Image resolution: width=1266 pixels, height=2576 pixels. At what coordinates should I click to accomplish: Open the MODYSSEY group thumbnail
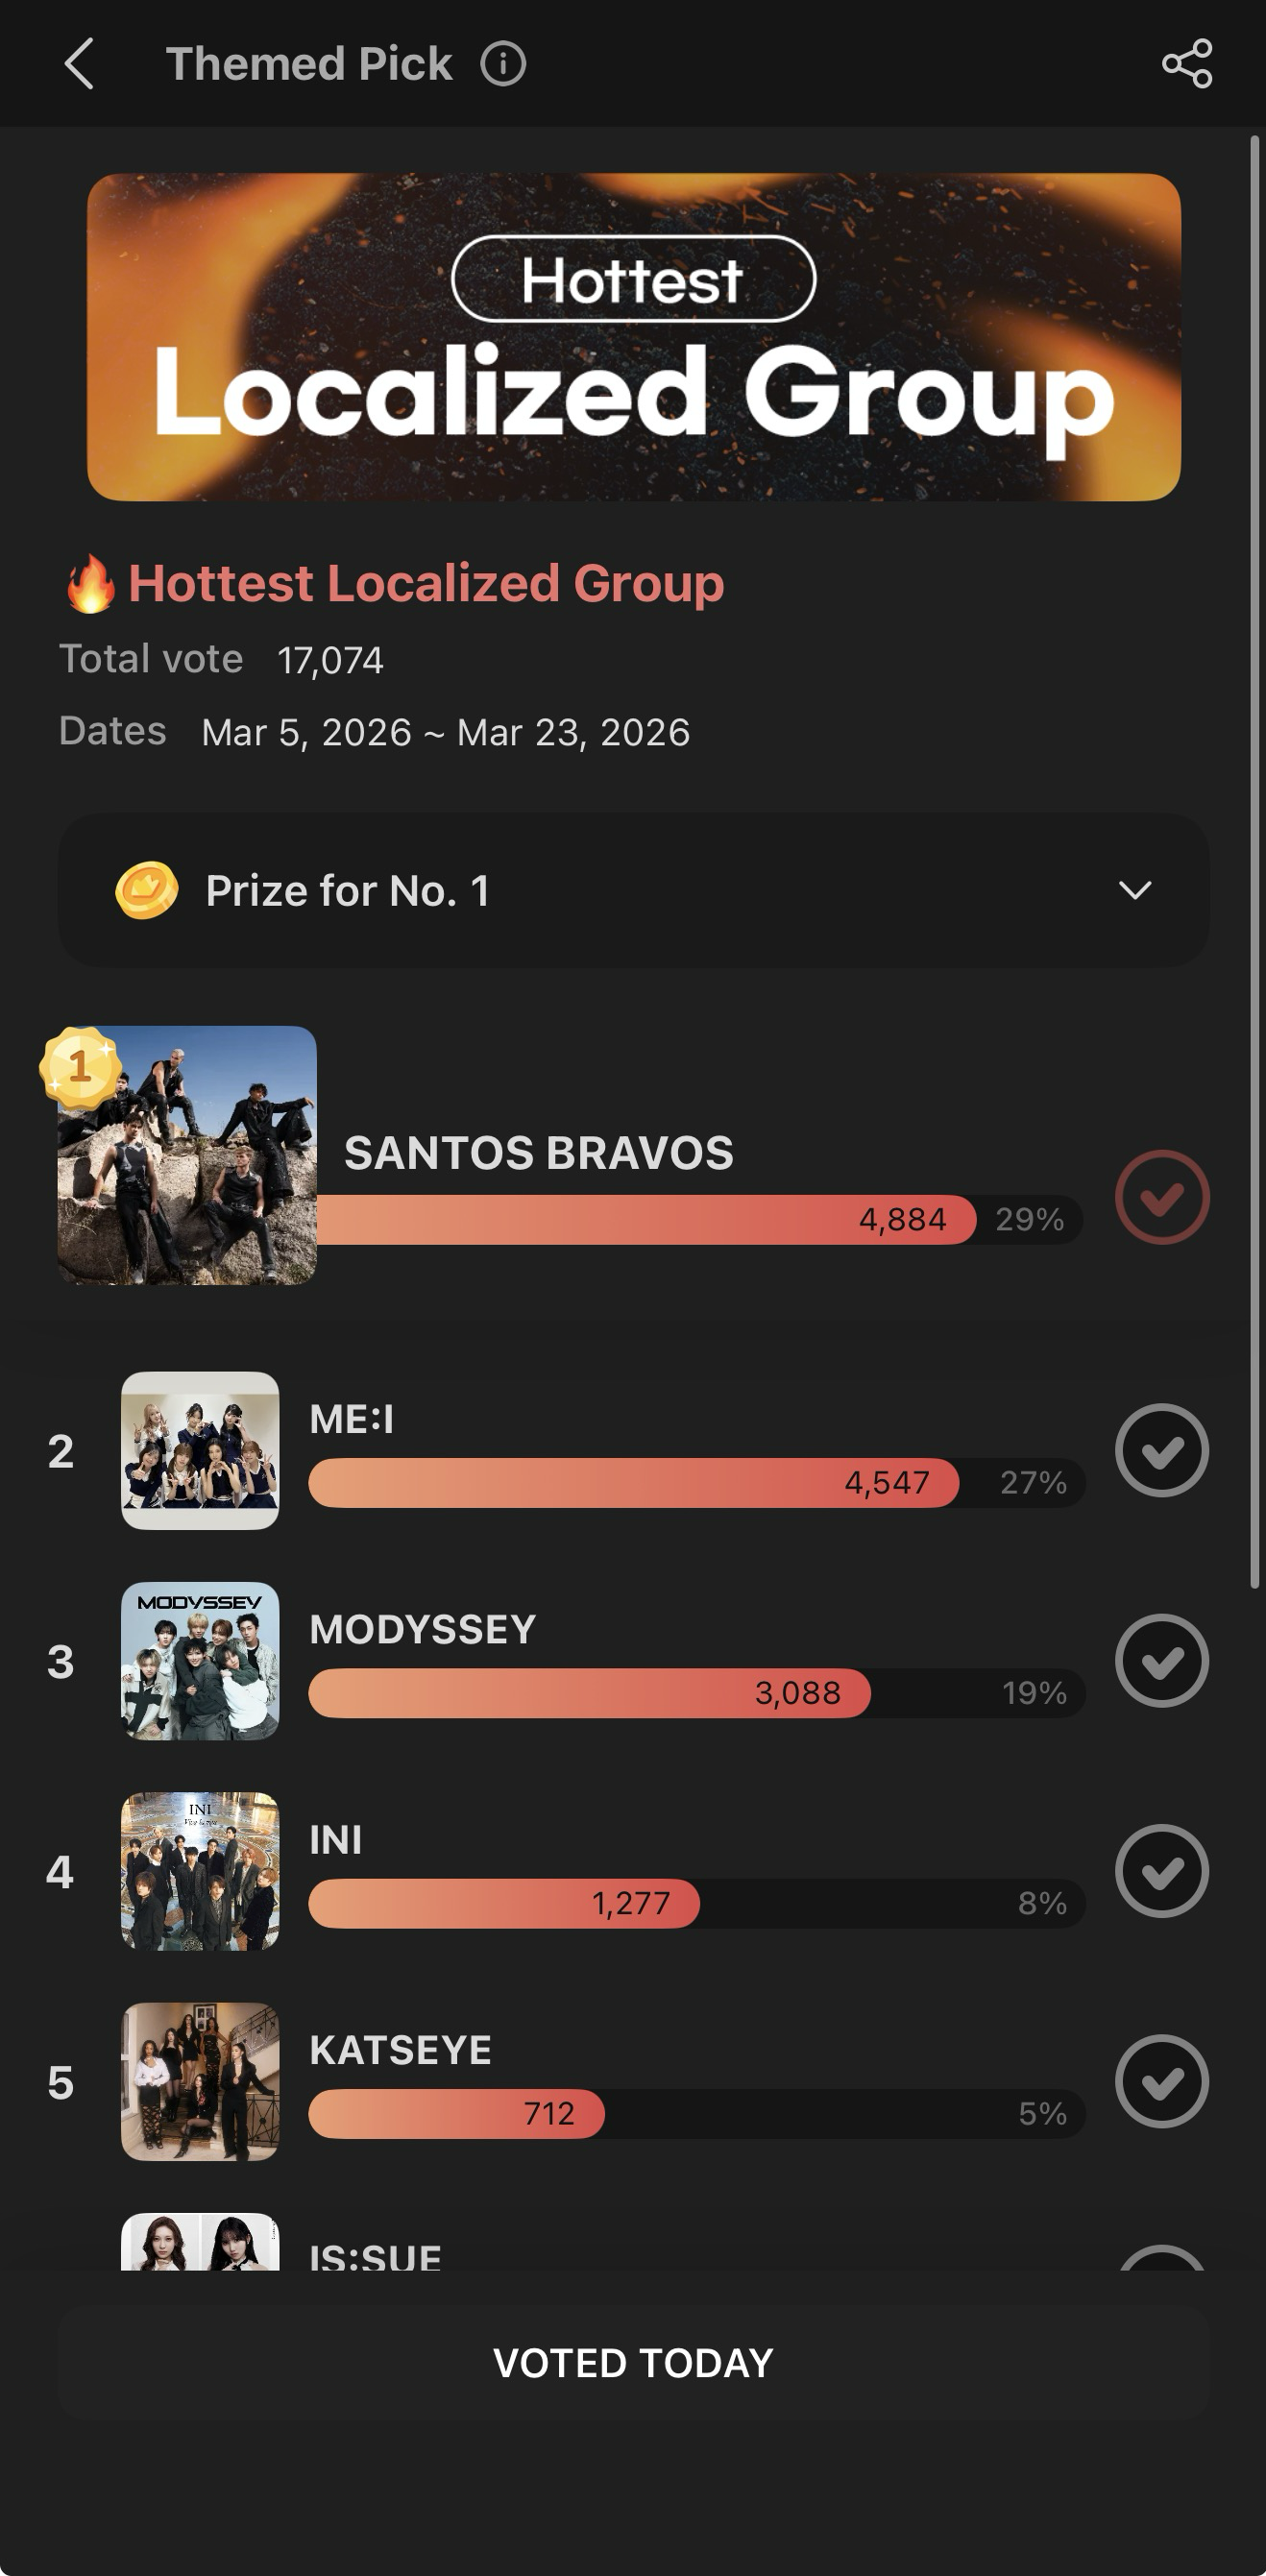200,1661
